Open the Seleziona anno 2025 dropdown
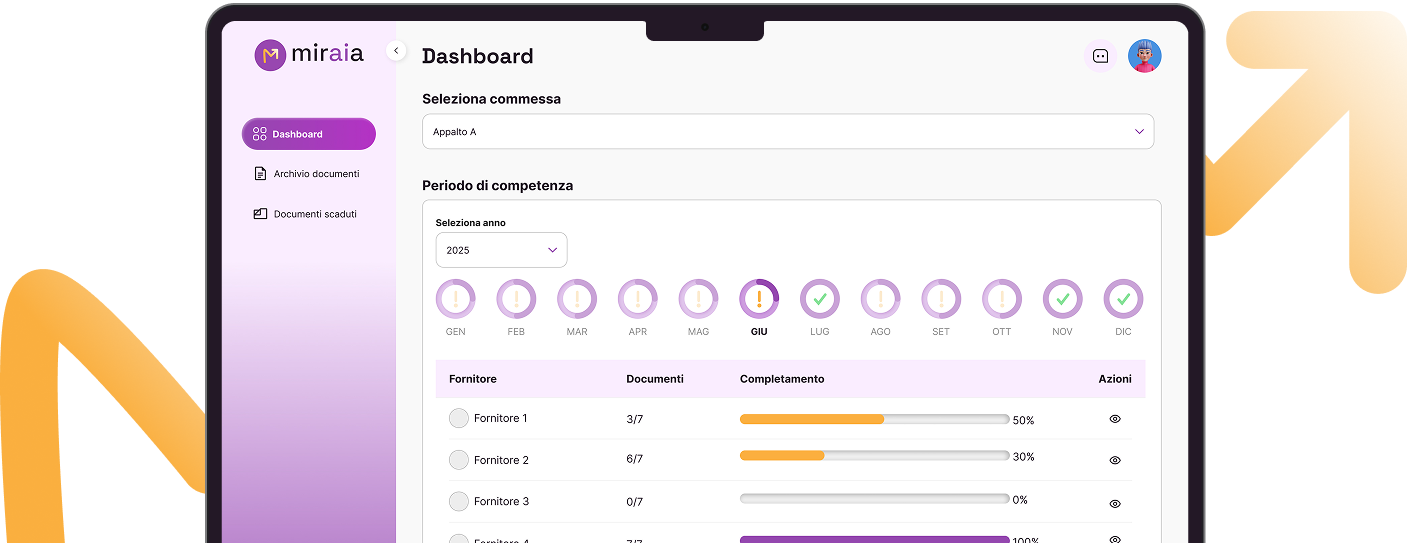 [501, 250]
